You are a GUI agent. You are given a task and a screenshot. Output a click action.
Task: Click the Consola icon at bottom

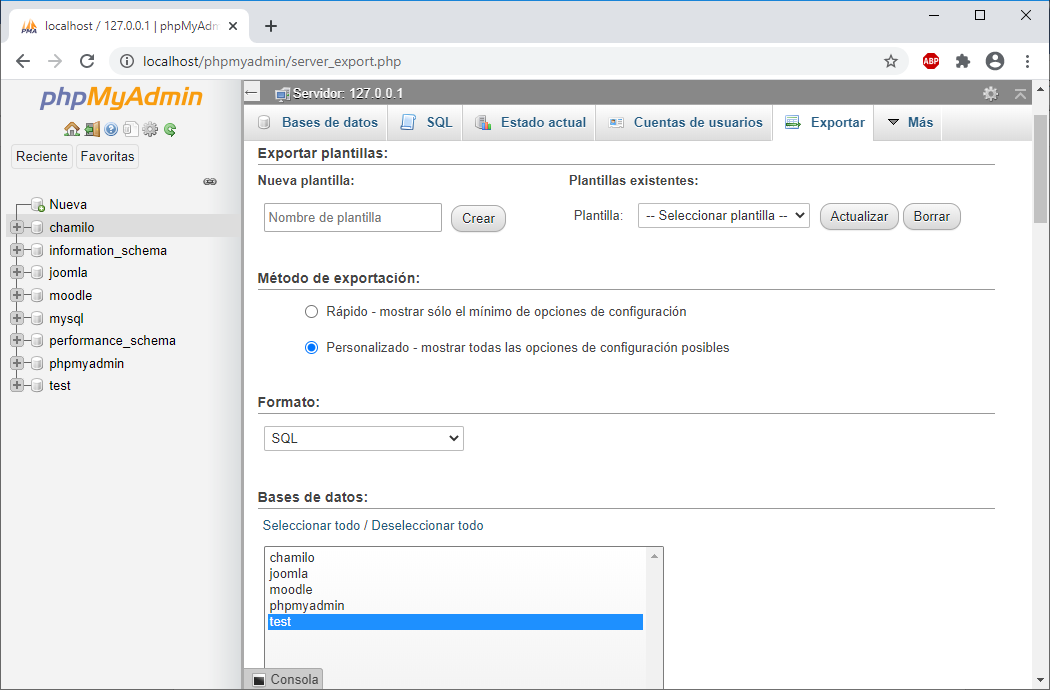pyautogui.click(x=259, y=680)
